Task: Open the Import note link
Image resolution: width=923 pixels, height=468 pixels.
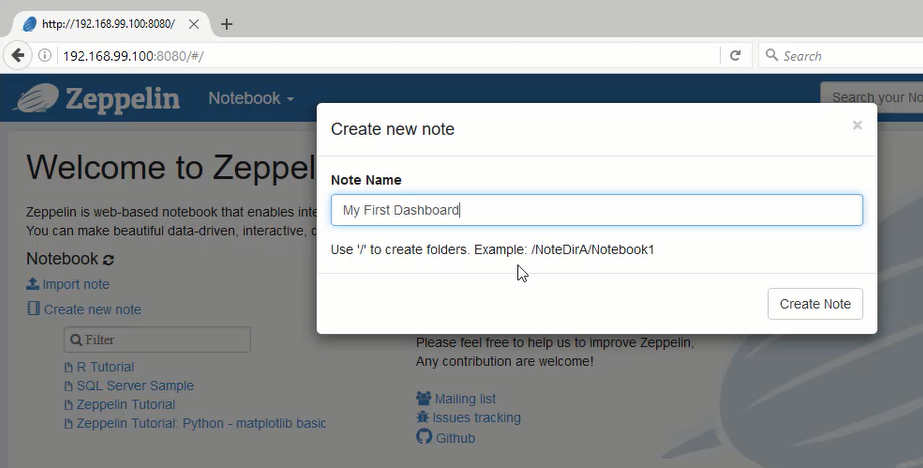Action: pyautogui.click(x=75, y=284)
